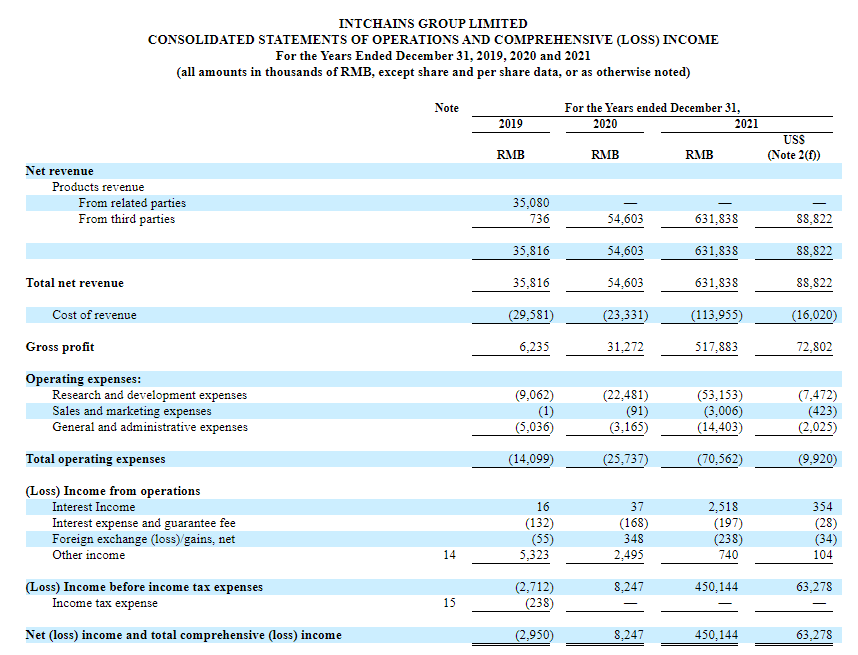Click Gross profit 2021 RMB value 517,883

[716, 347]
